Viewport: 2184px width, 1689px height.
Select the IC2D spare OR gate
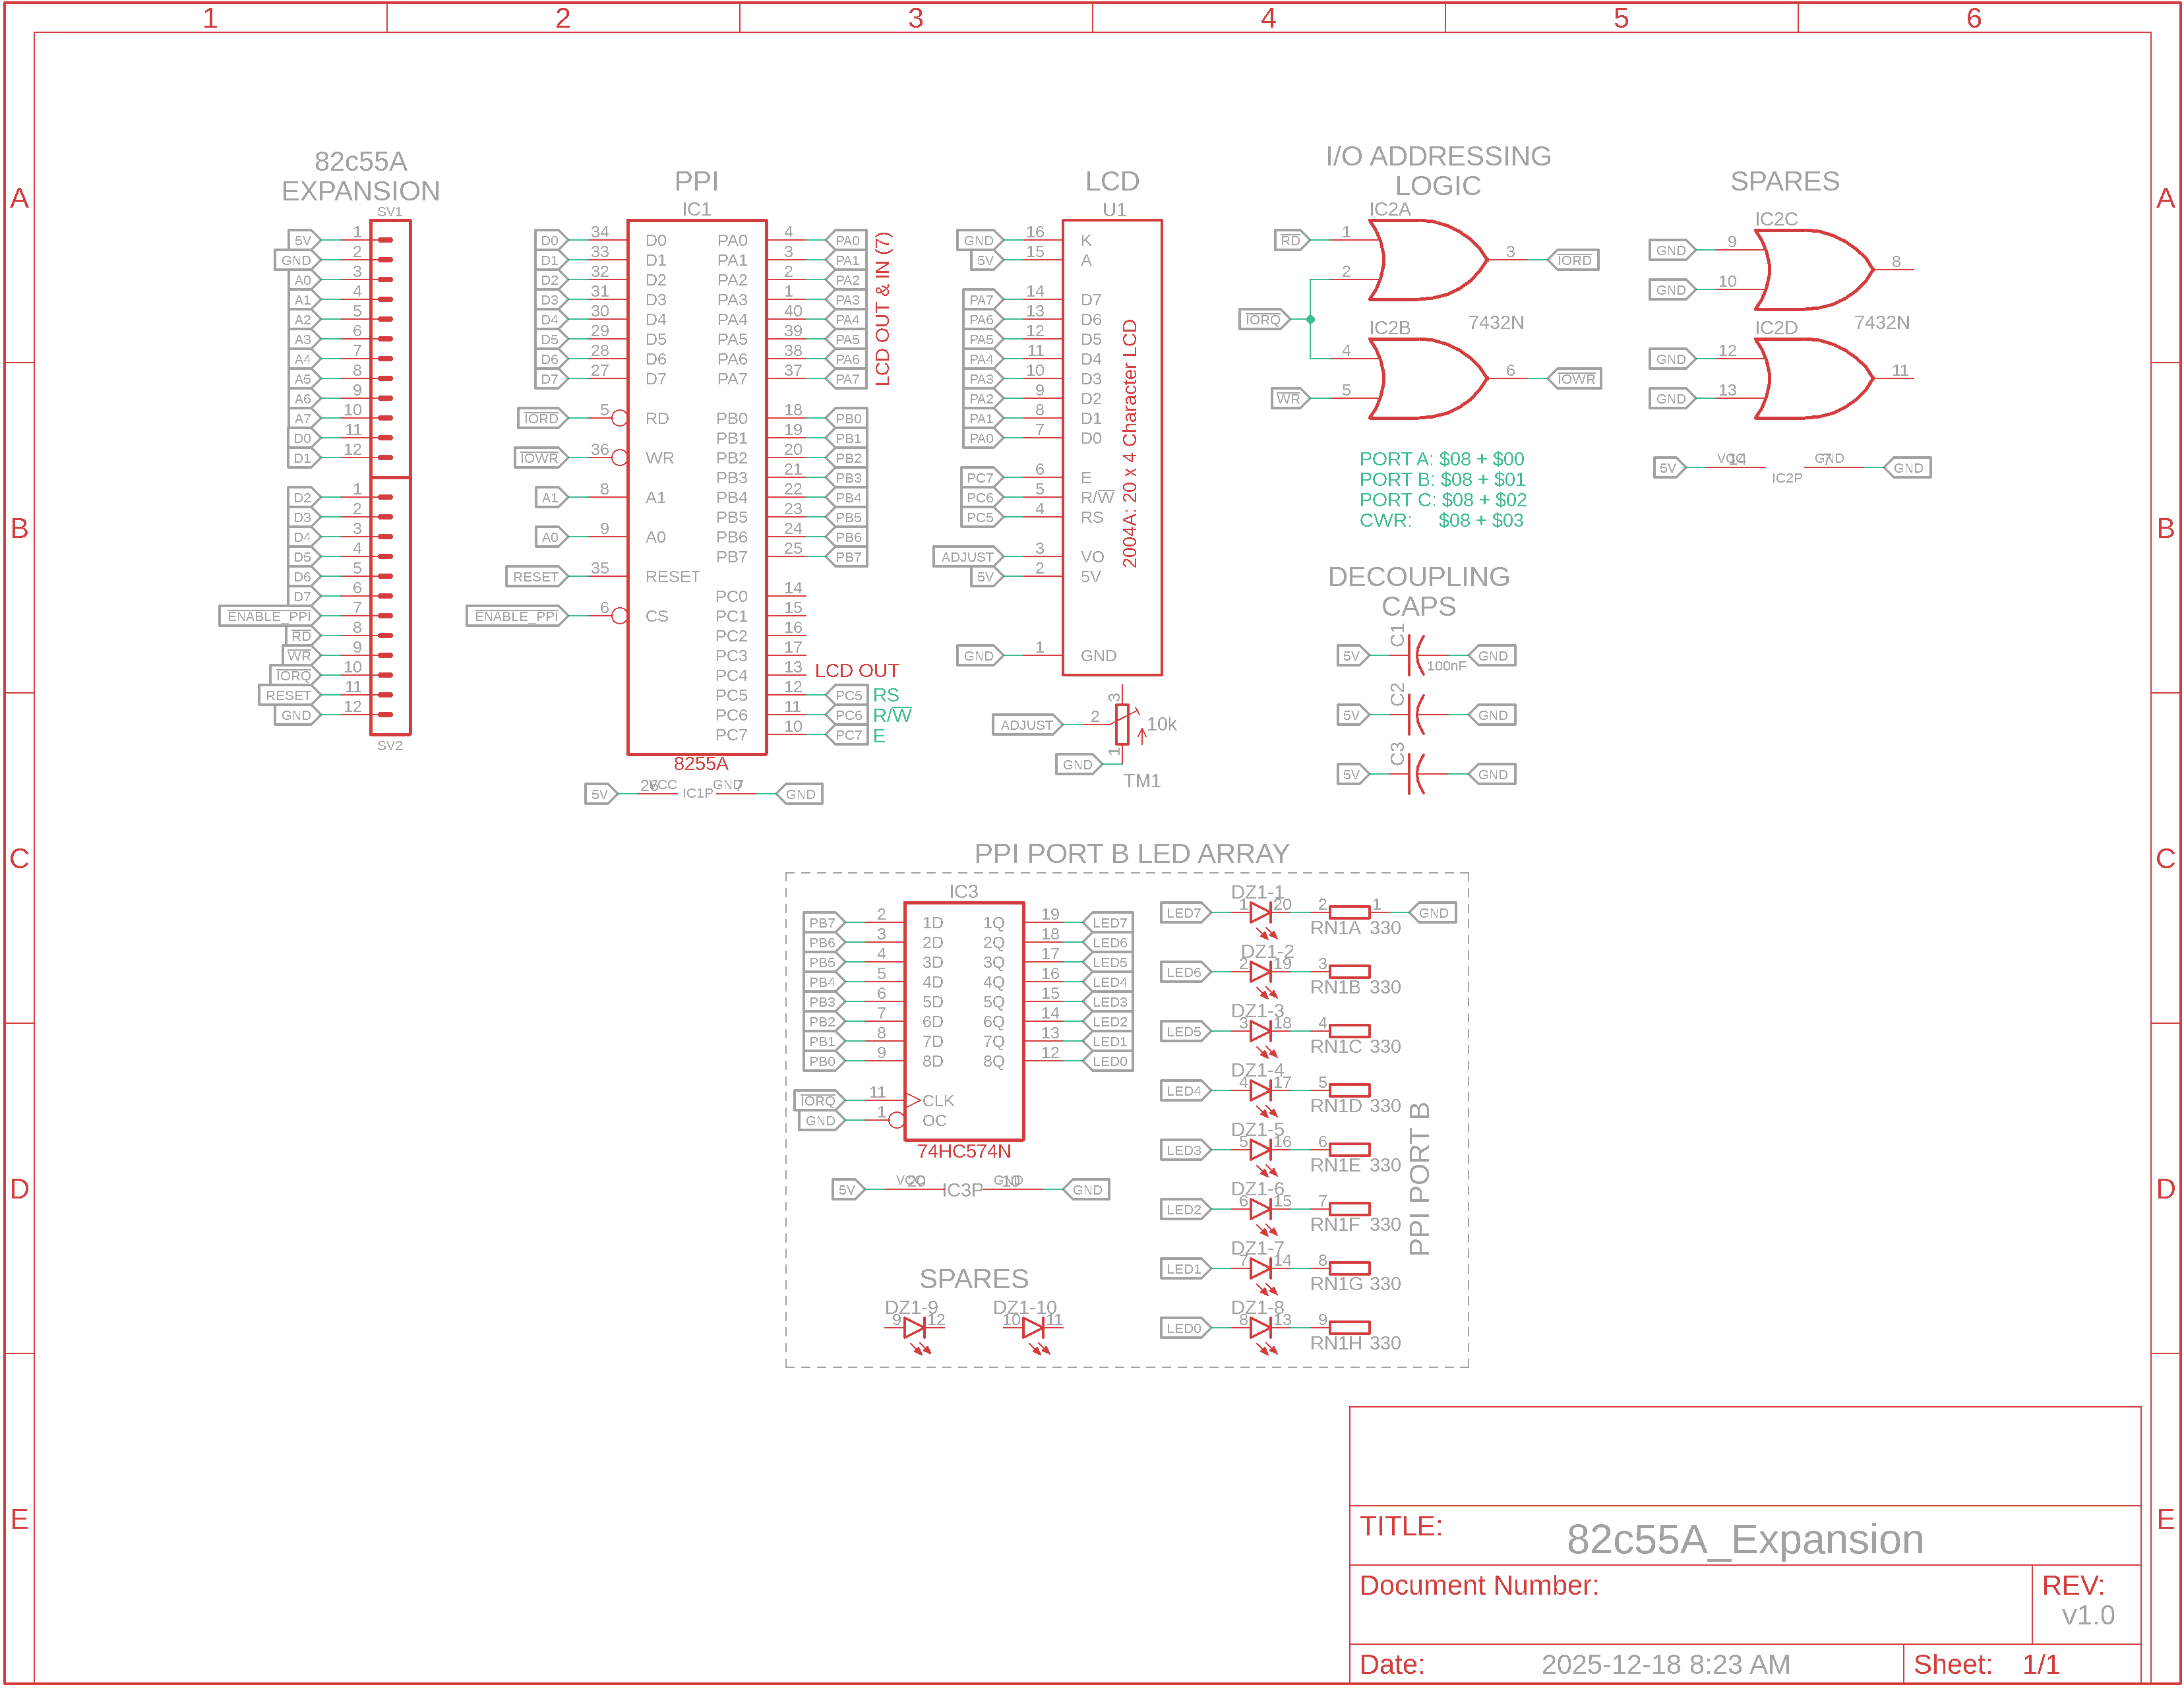1813,379
